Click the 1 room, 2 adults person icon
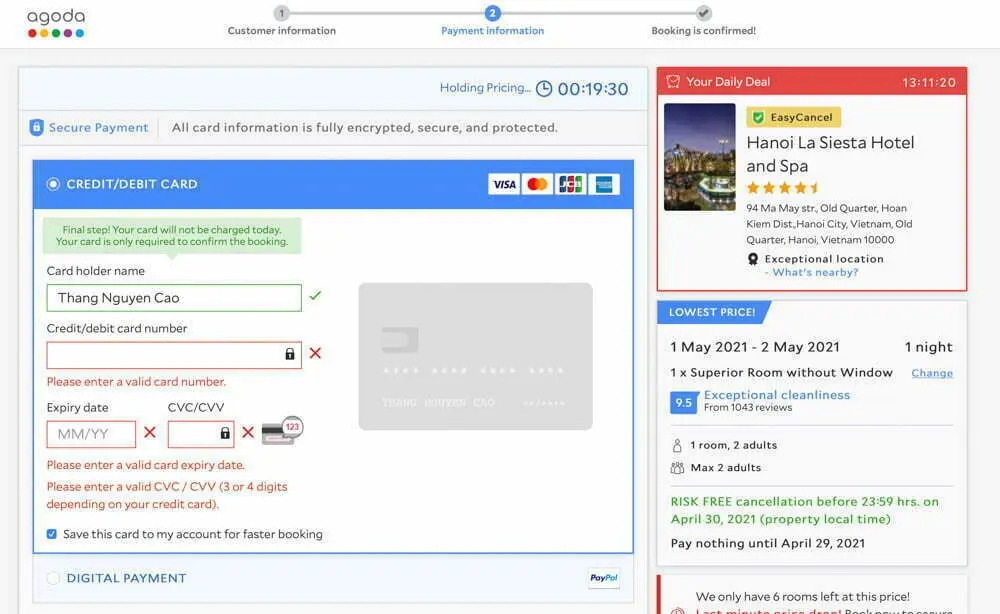 677,445
